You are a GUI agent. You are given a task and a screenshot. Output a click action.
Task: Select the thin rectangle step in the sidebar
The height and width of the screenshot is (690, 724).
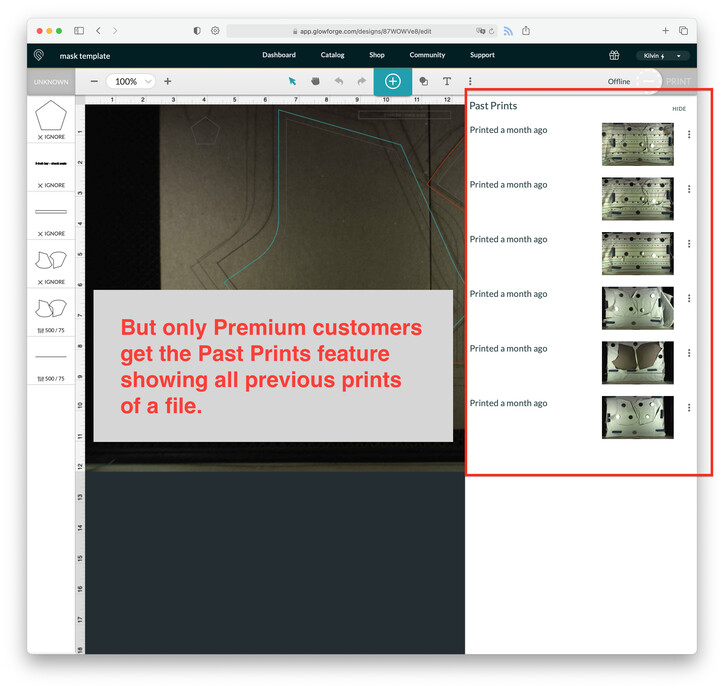click(51, 216)
